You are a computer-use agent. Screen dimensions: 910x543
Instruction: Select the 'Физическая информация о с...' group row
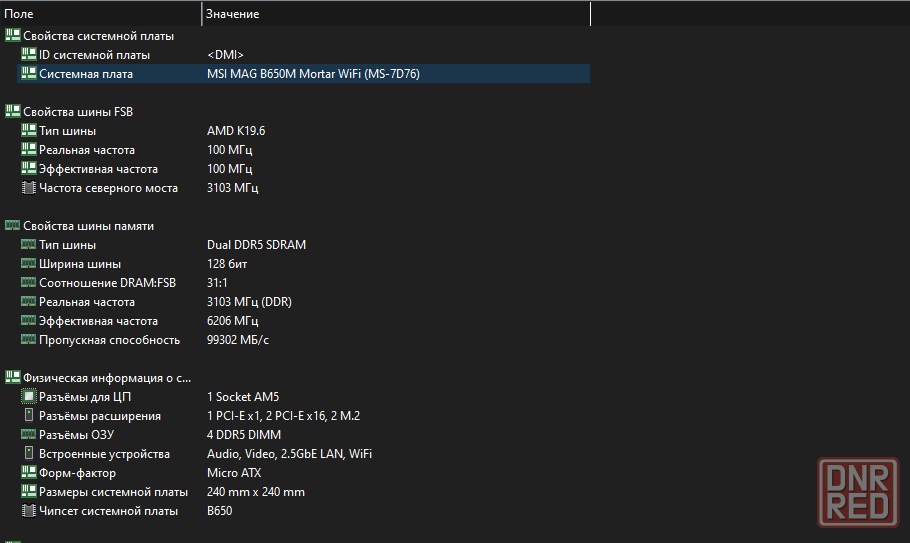[x=106, y=378]
